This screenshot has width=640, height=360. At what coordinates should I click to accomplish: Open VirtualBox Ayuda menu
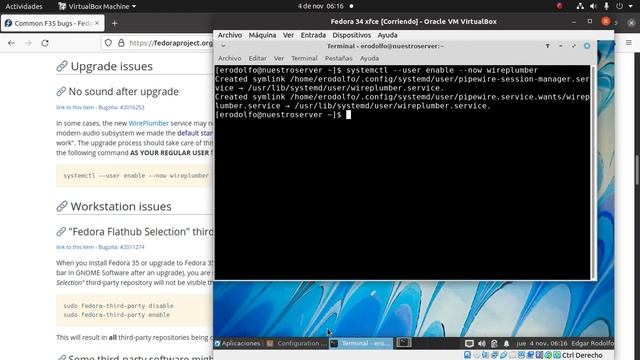387,35
